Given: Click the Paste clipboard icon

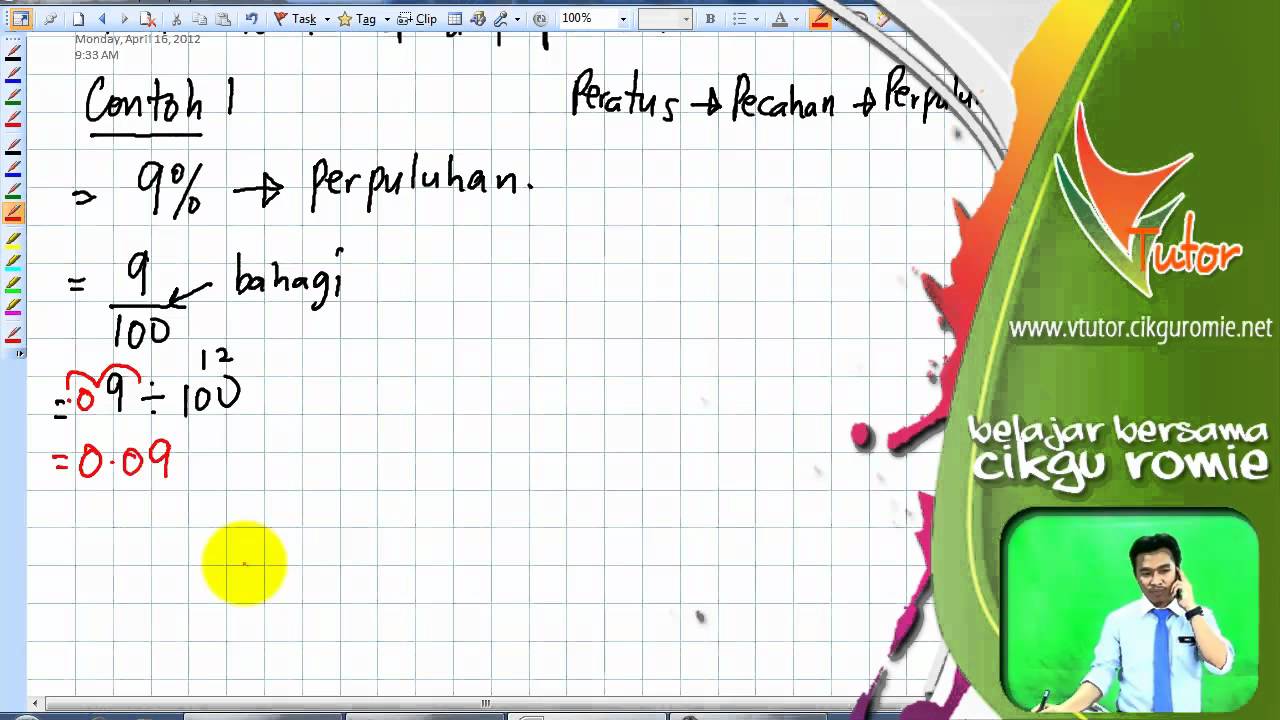Looking at the screenshot, I should (223, 19).
